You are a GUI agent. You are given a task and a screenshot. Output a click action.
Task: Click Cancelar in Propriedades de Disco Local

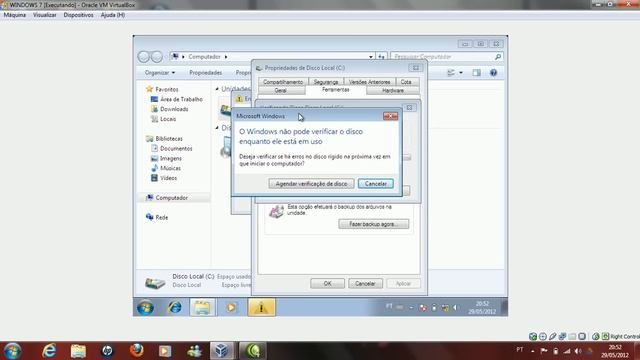[365, 283]
